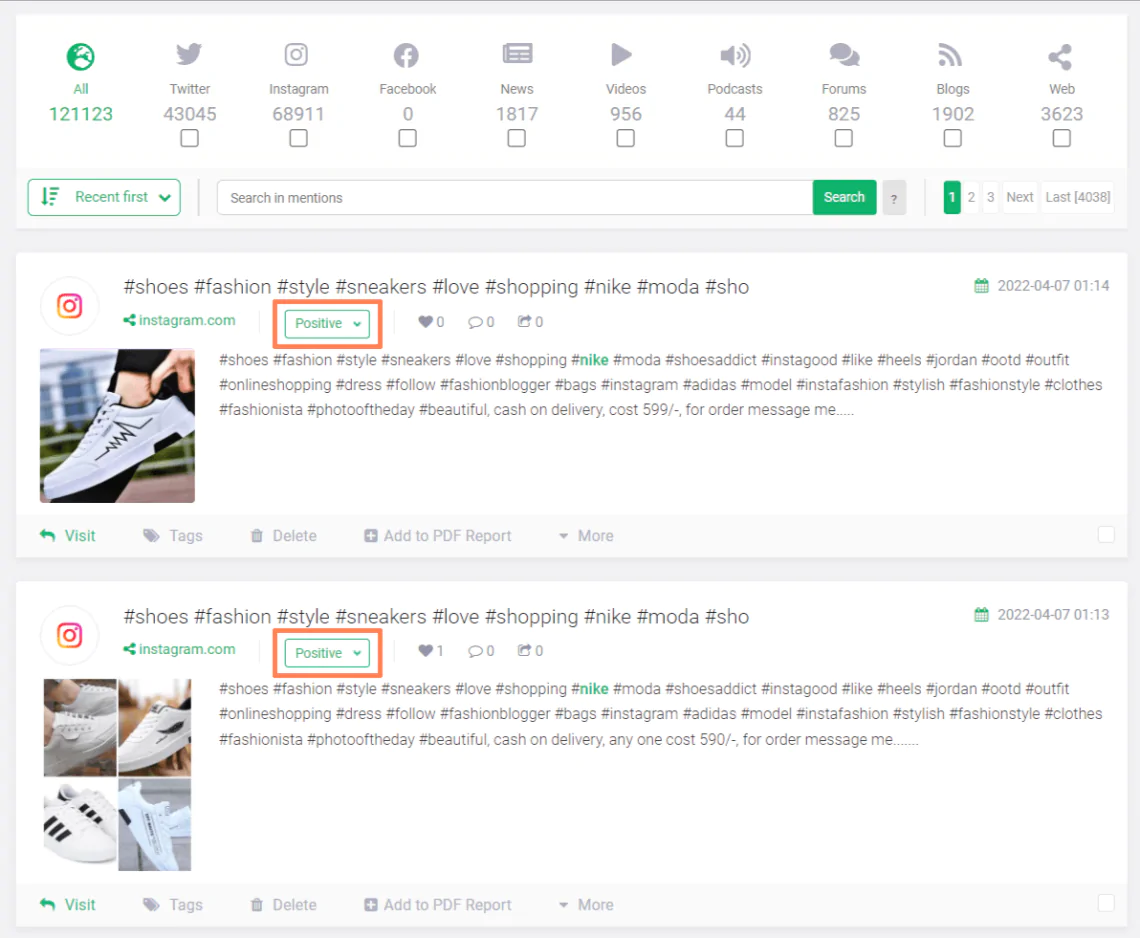
Task: Enable the Forums source checkbox
Action: tap(843, 138)
